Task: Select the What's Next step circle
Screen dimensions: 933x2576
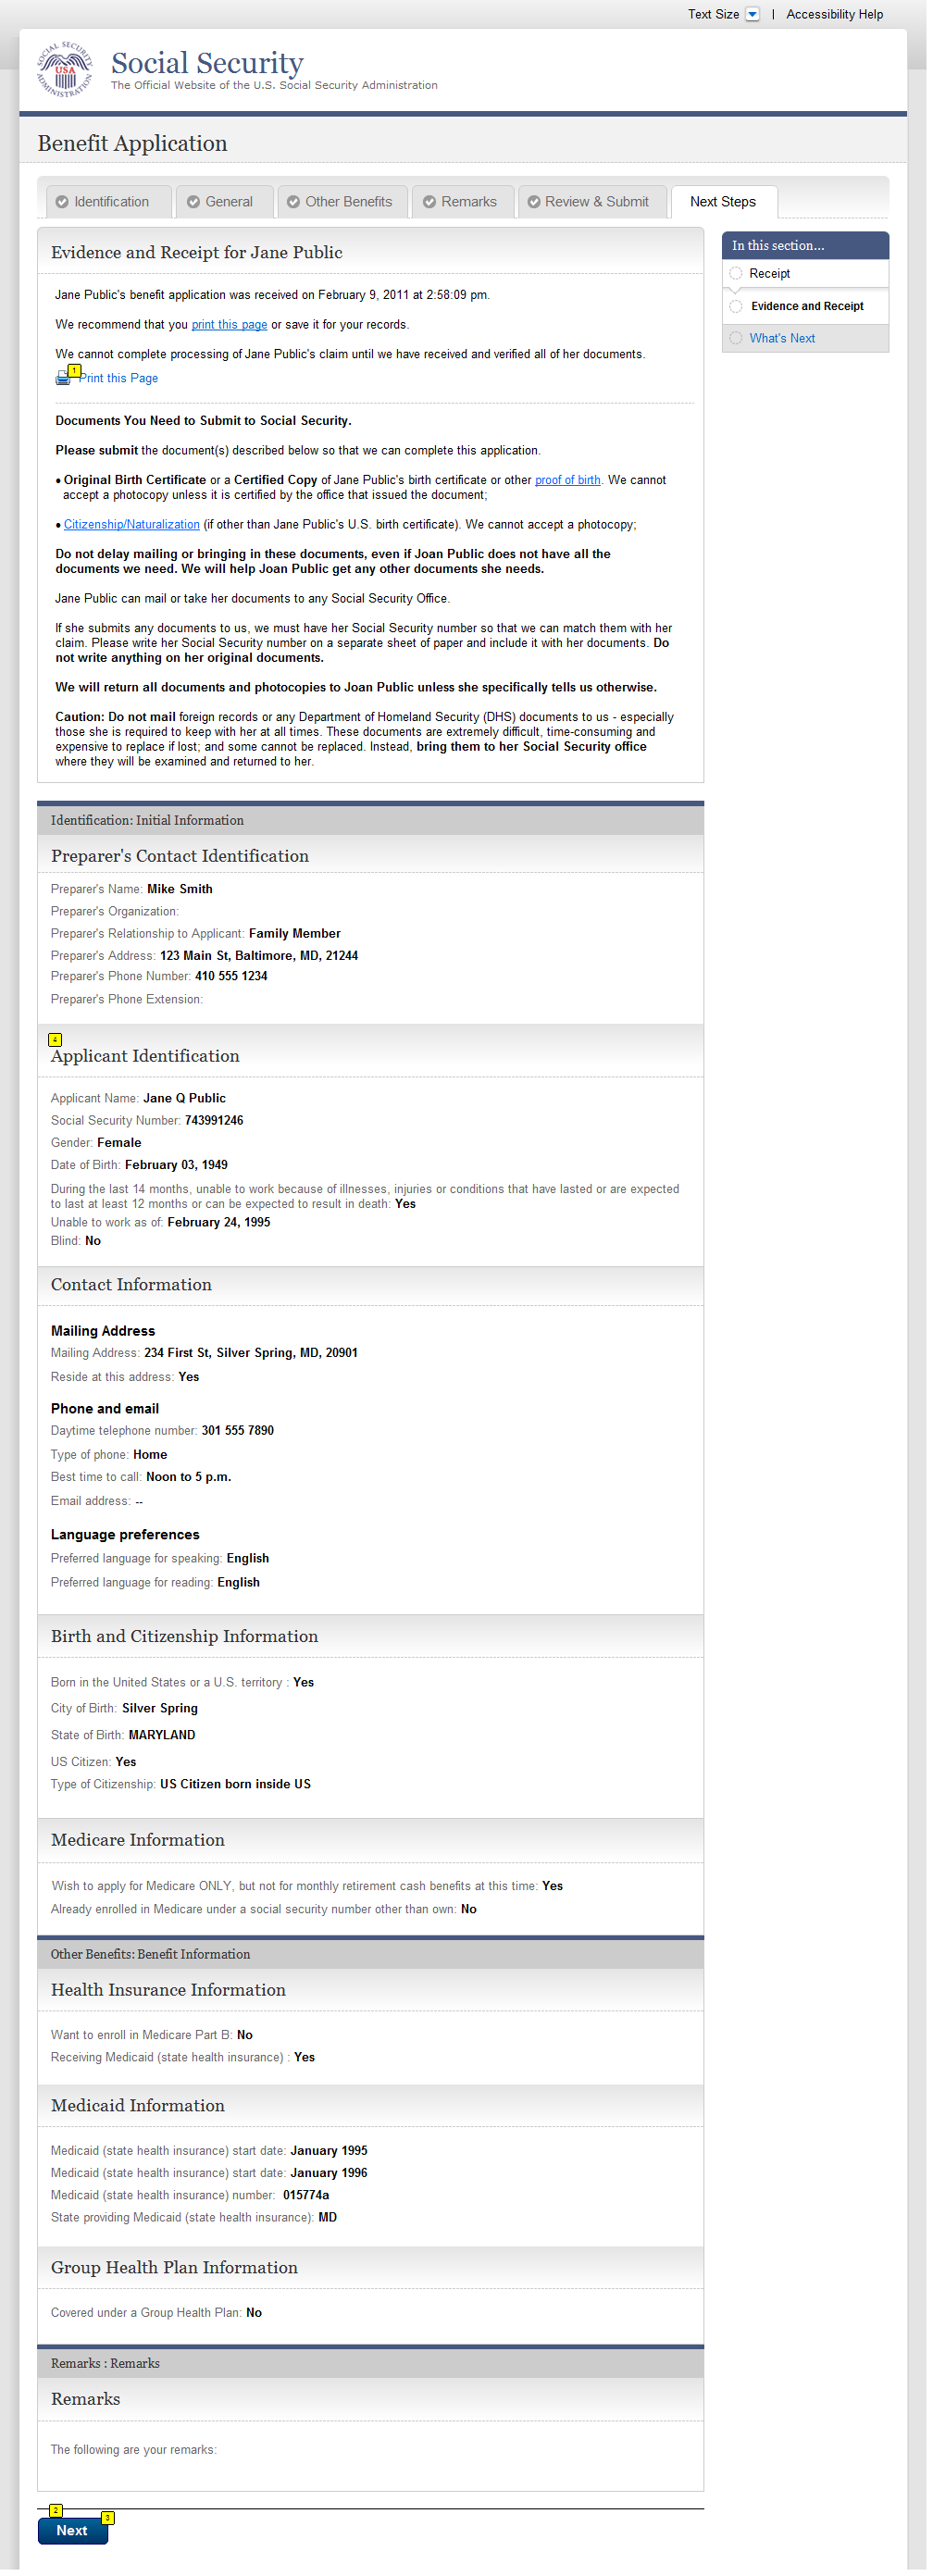Action: [x=736, y=338]
